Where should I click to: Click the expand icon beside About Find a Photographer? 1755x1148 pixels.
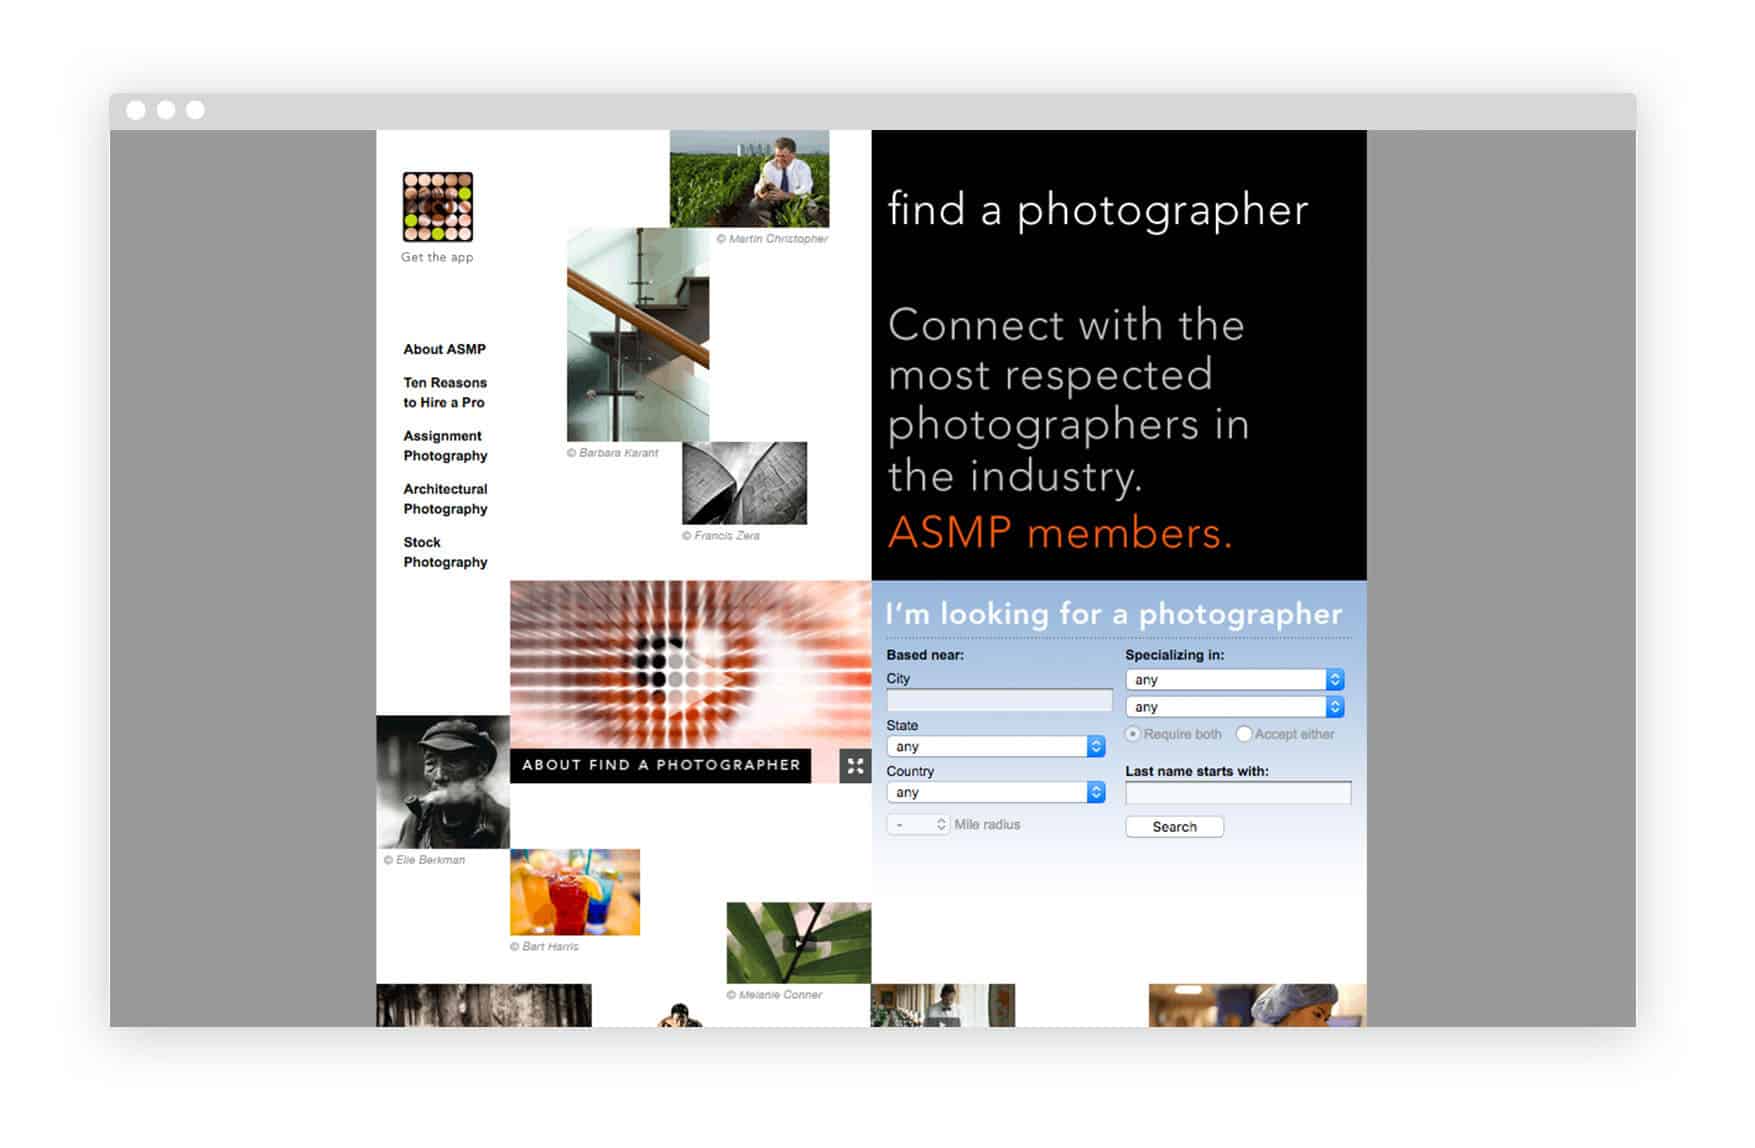pos(855,766)
